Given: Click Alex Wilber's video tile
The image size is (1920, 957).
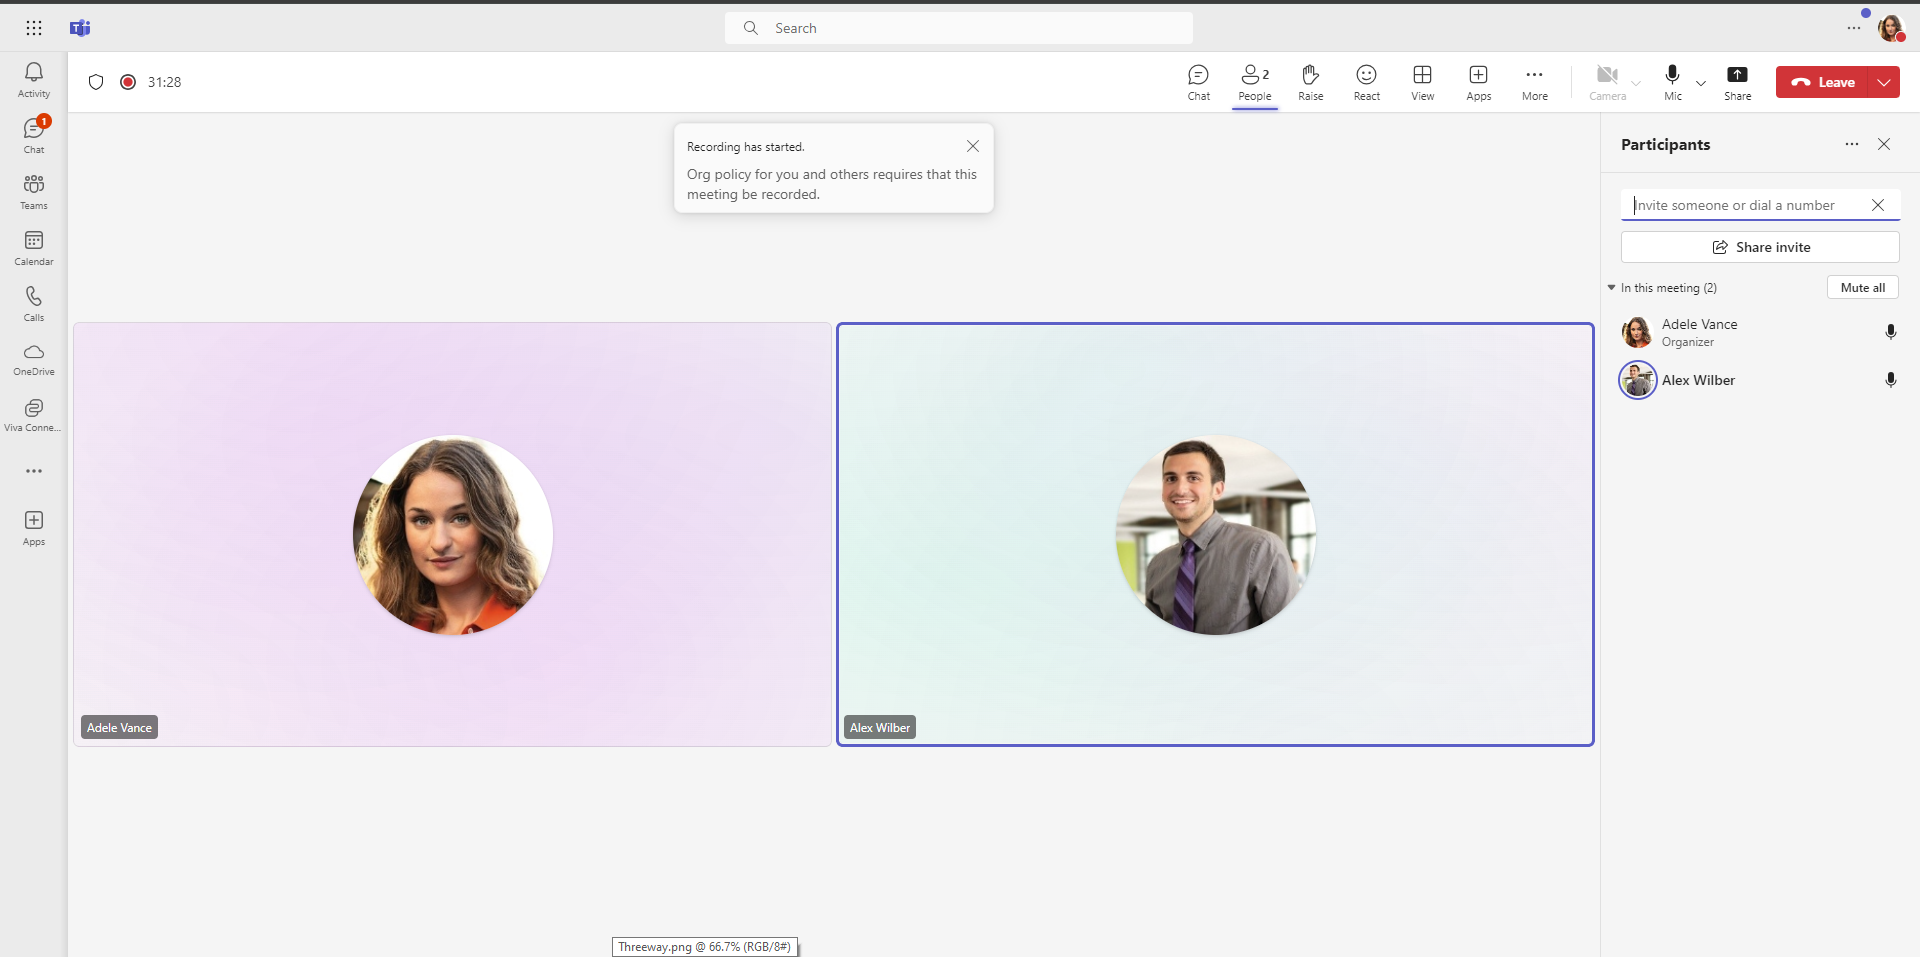Looking at the screenshot, I should (x=1215, y=534).
